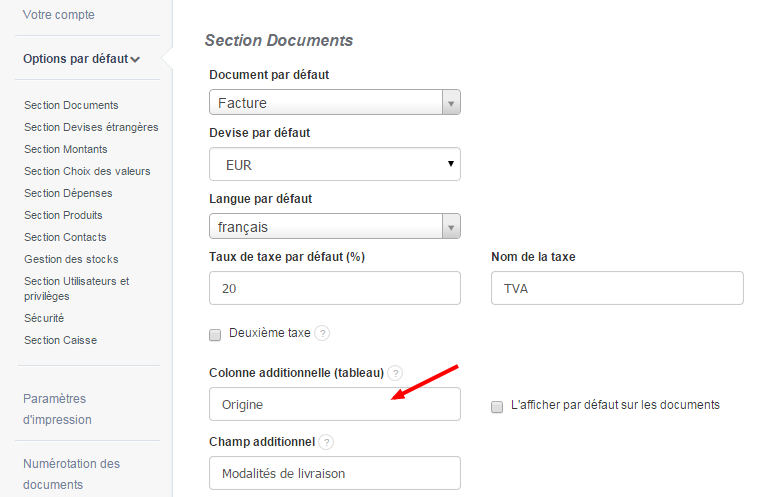Open the Langue par défaut dropdown
This screenshot has width=764, height=497.
point(335,226)
